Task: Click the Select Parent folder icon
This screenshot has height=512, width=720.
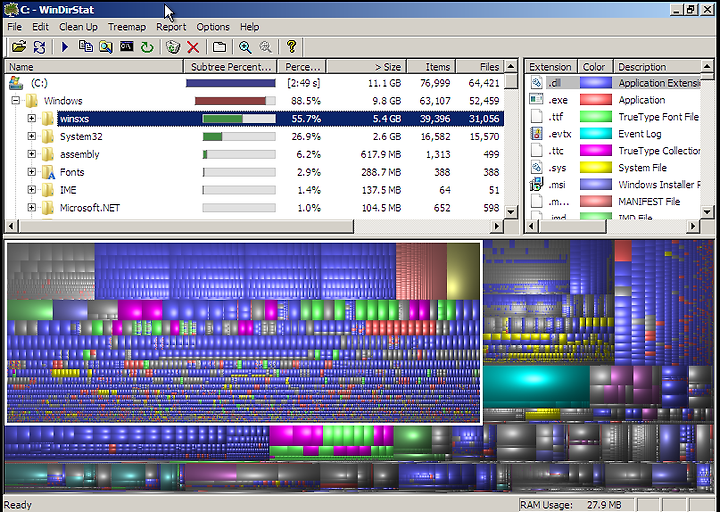Action: pyautogui.click(x=219, y=47)
